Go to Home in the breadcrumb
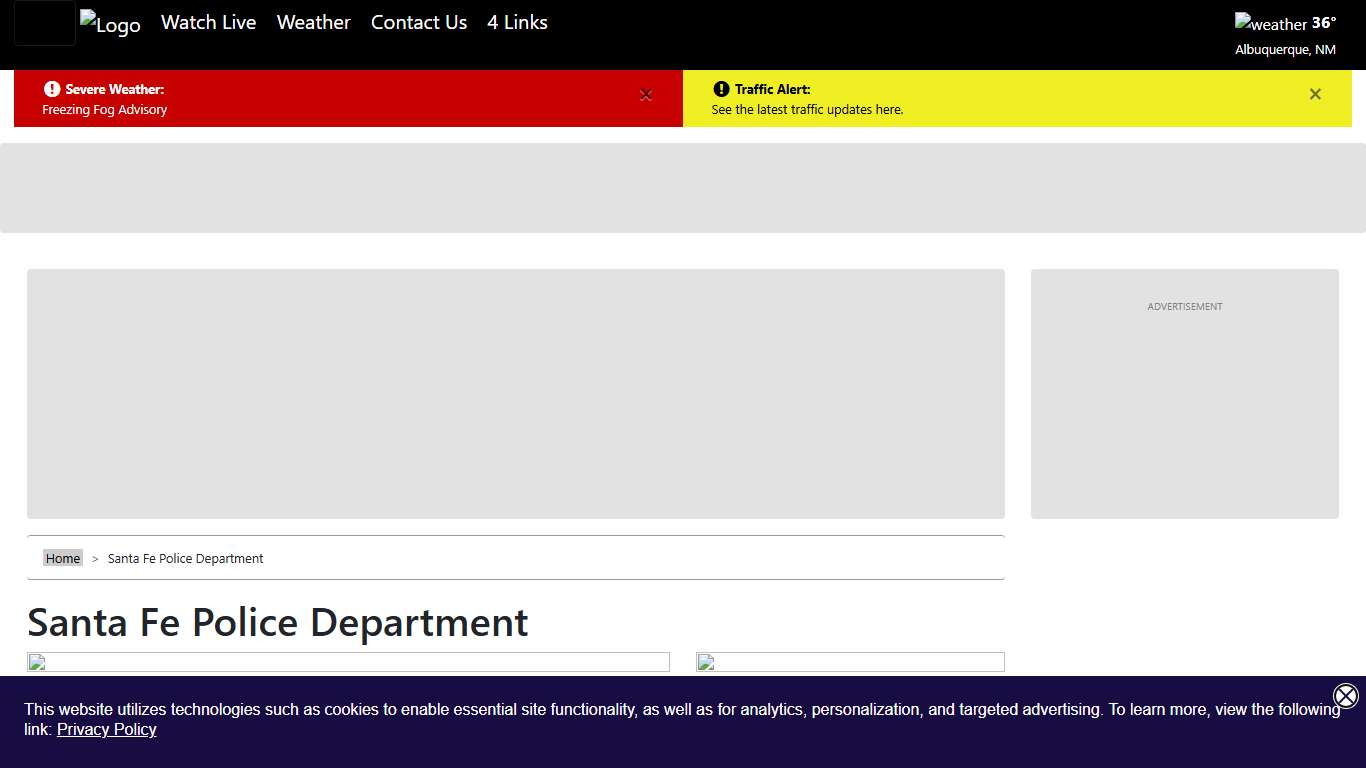 63,558
